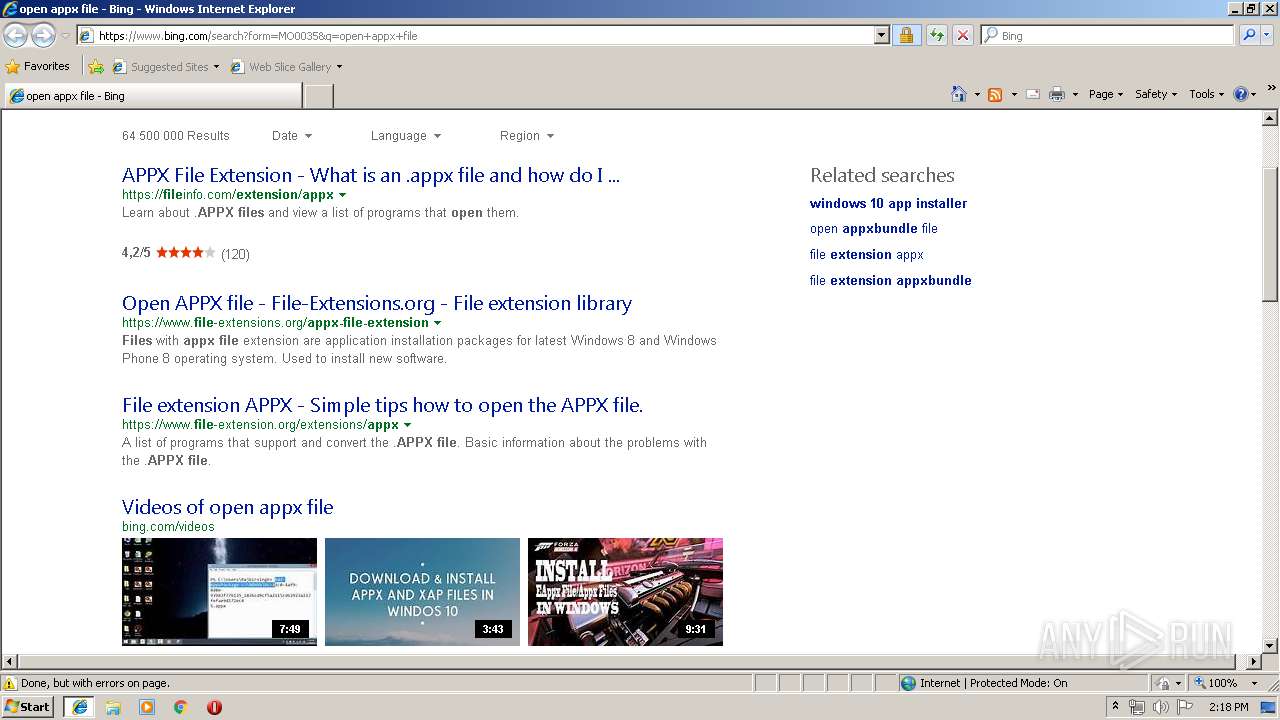Open 'Videos of open appx file' link

tap(228, 507)
